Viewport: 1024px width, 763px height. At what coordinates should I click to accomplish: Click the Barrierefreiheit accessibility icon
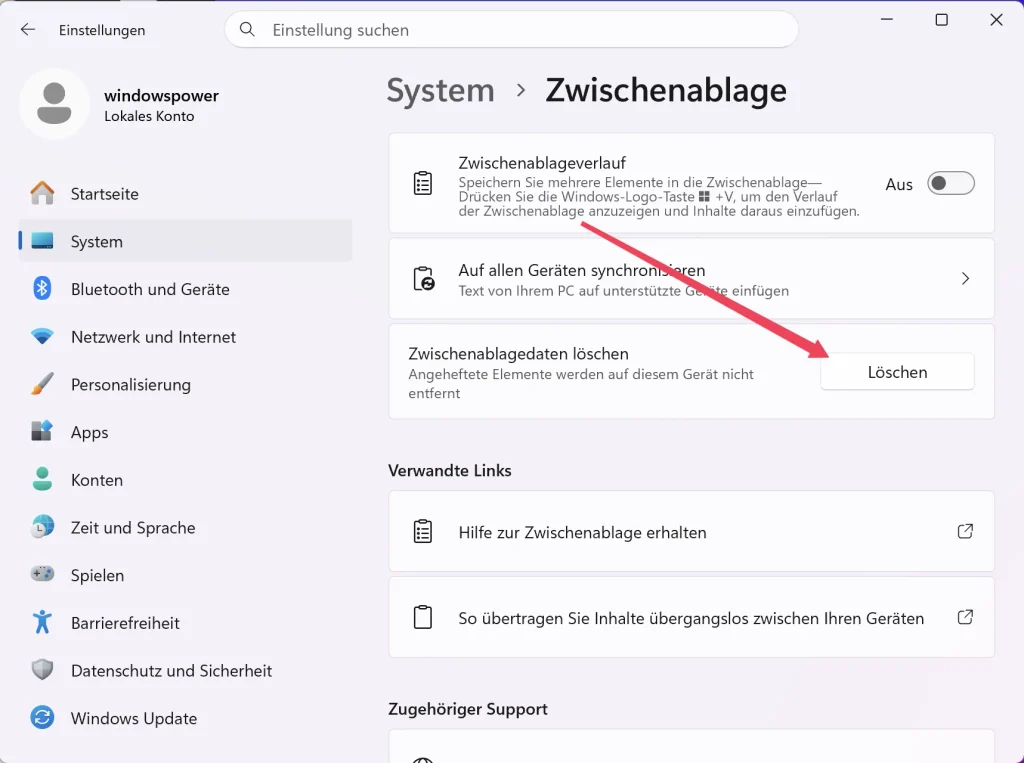click(x=42, y=623)
